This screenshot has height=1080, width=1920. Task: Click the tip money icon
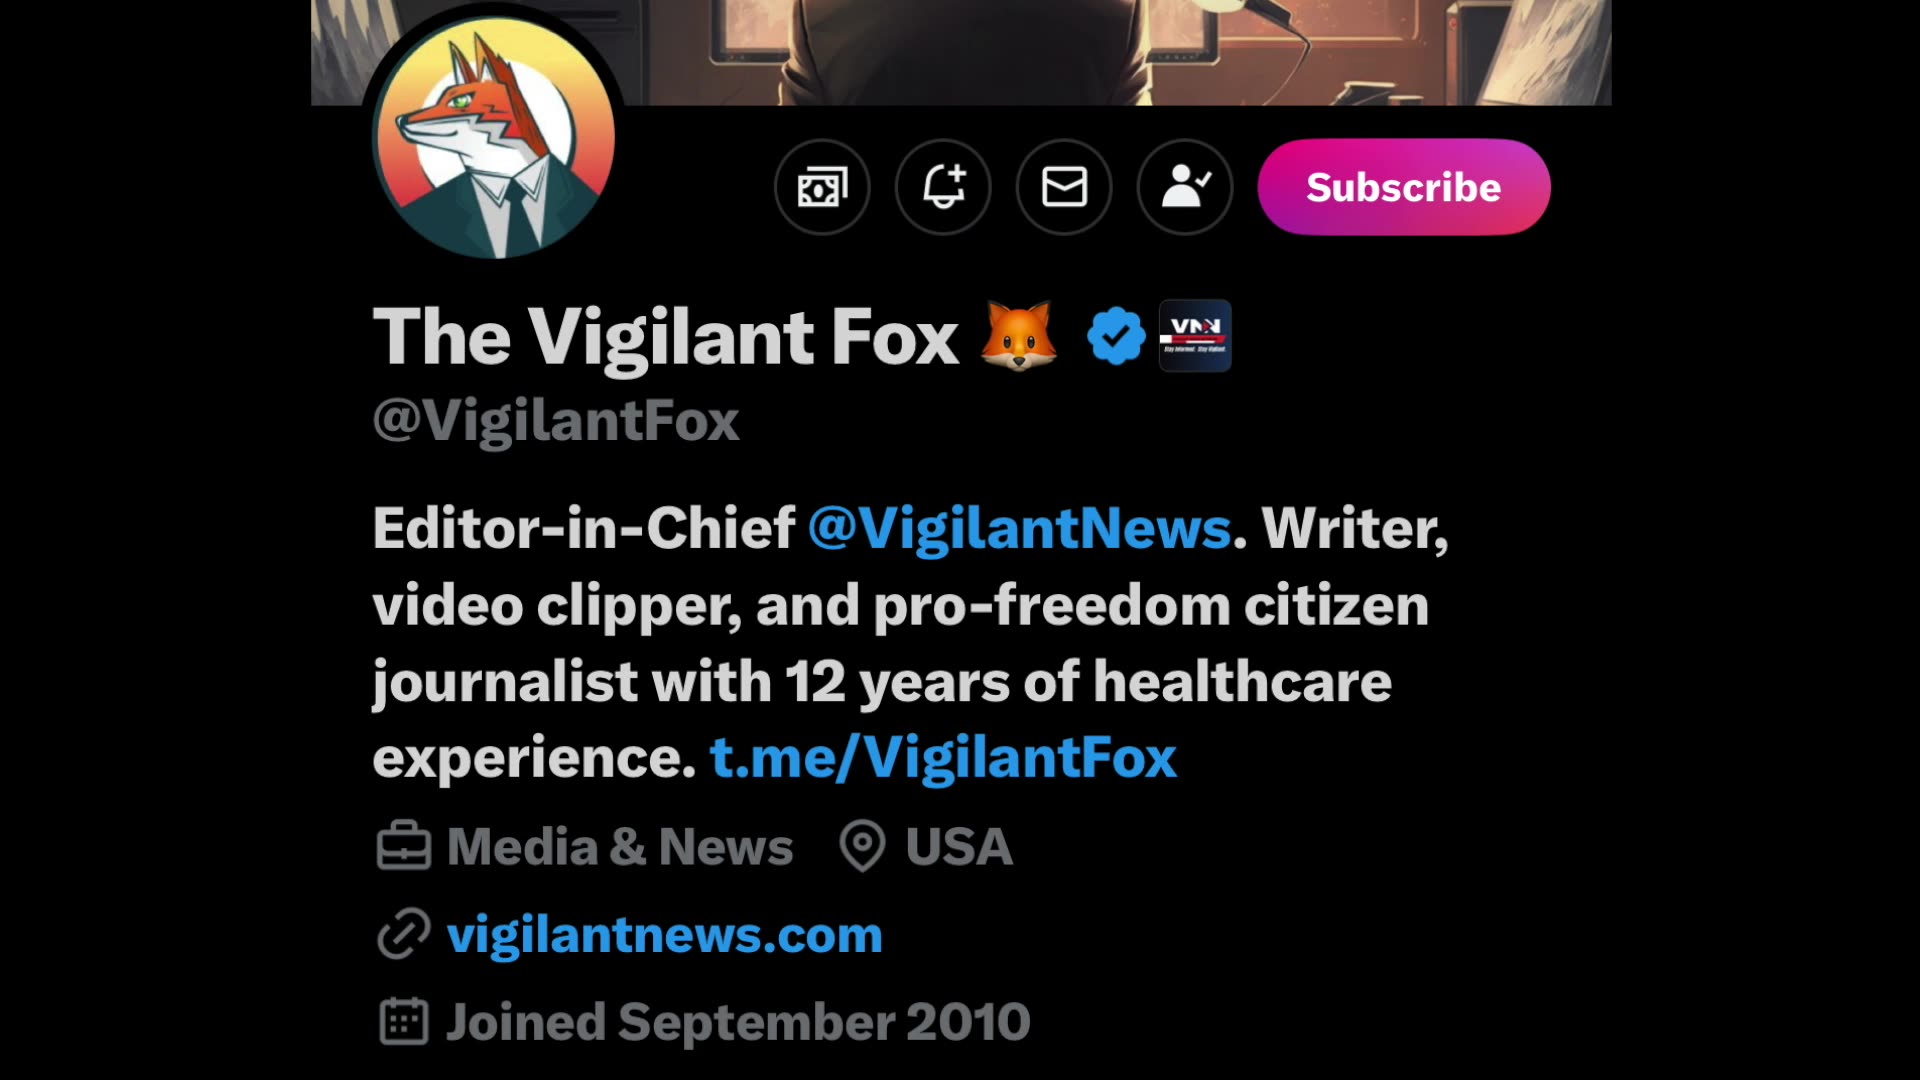pyautogui.click(x=822, y=187)
